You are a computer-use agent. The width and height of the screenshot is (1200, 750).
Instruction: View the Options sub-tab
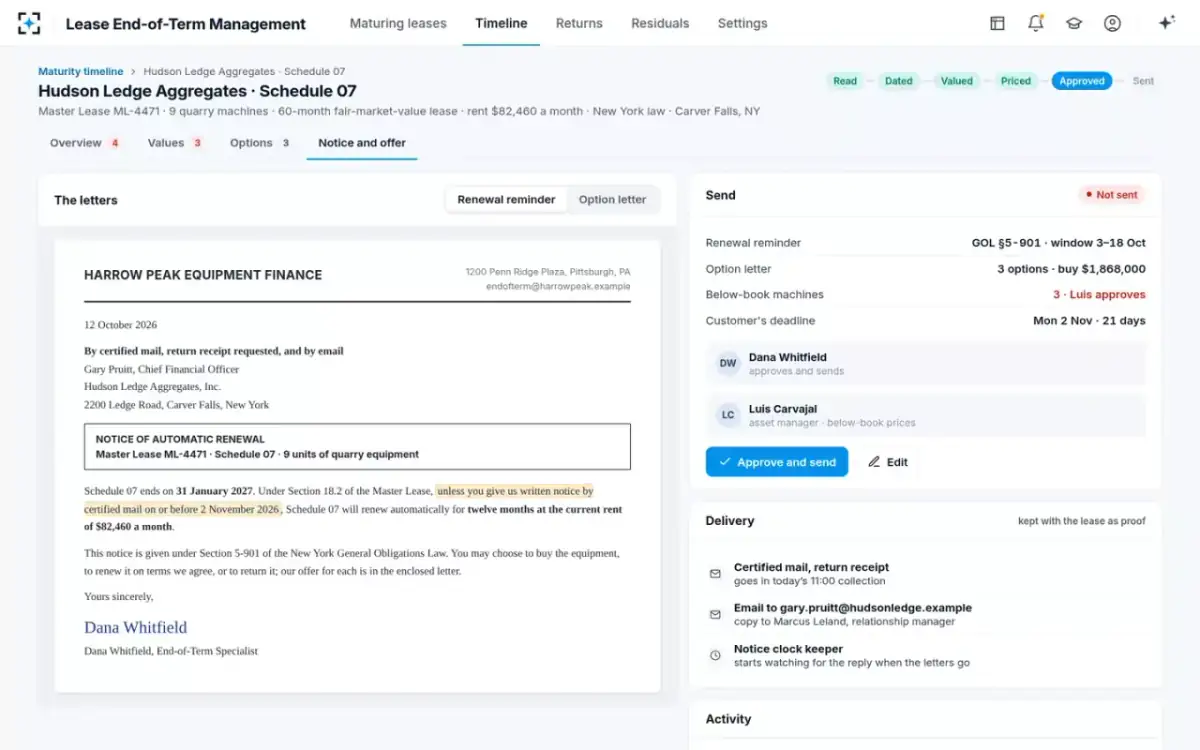(x=260, y=143)
